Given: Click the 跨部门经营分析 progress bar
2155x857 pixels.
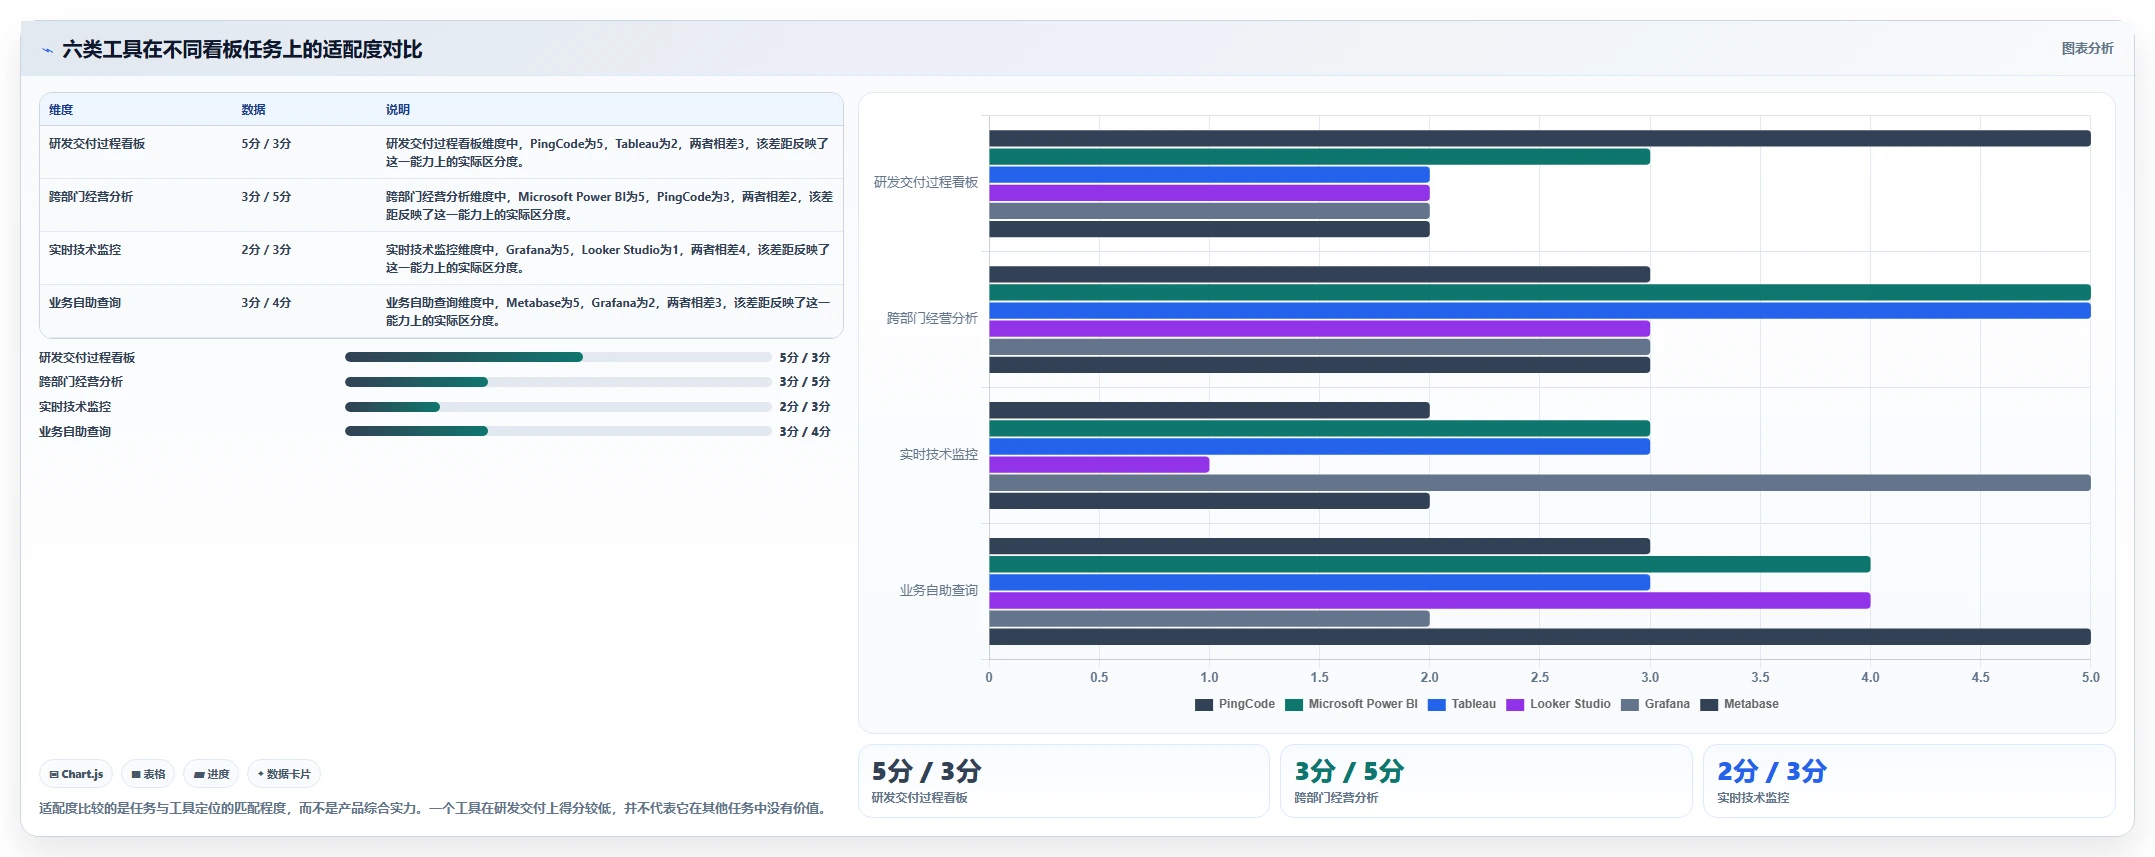Looking at the screenshot, I should (558, 382).
